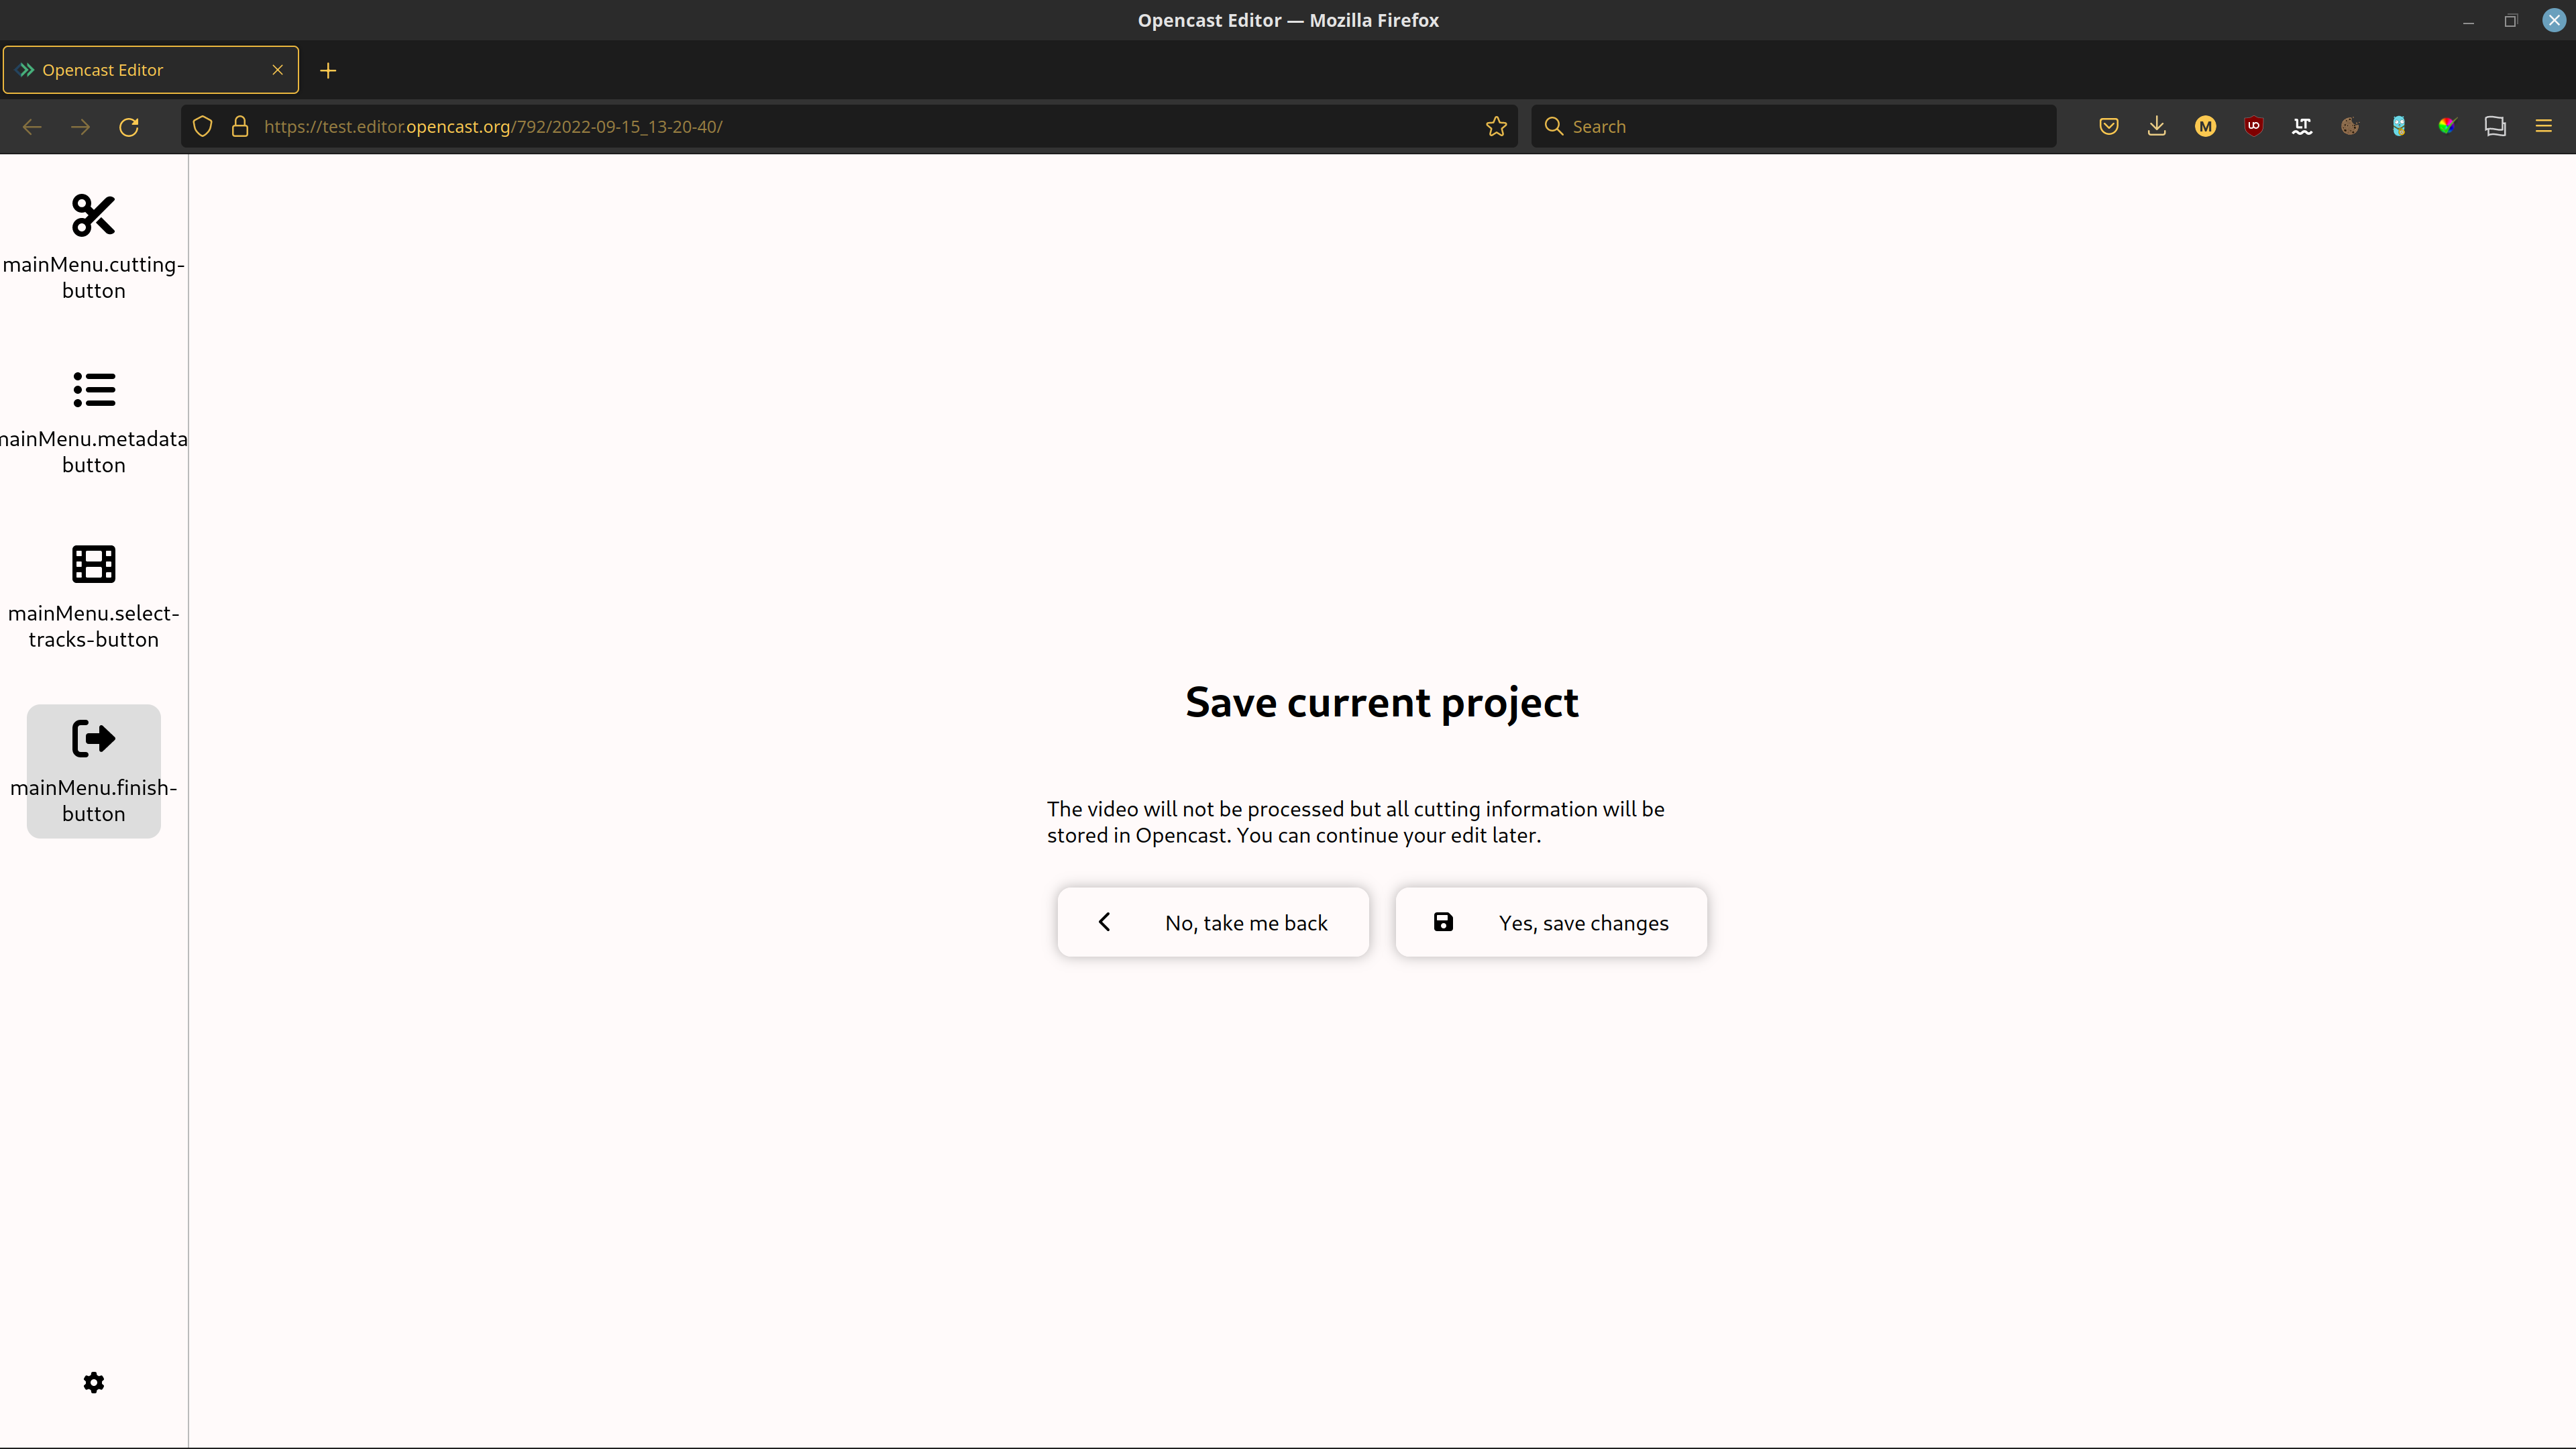Bookmark the current page with the star
Screen dimensions: 2576x1449
[1496, 126]
